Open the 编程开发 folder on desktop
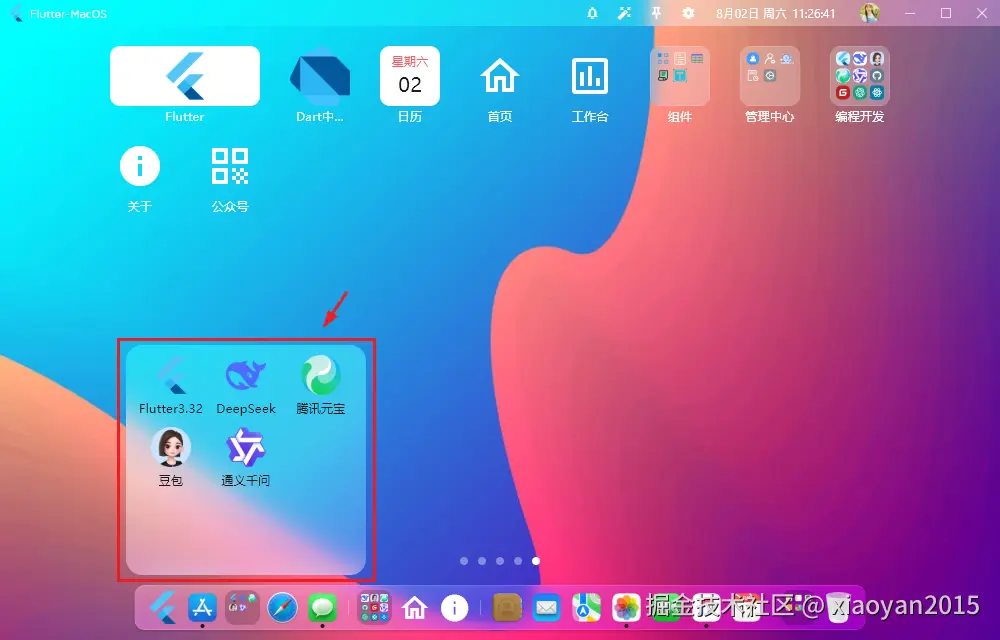Viewport: 1000px width, 640px height. tap(860, 76)
